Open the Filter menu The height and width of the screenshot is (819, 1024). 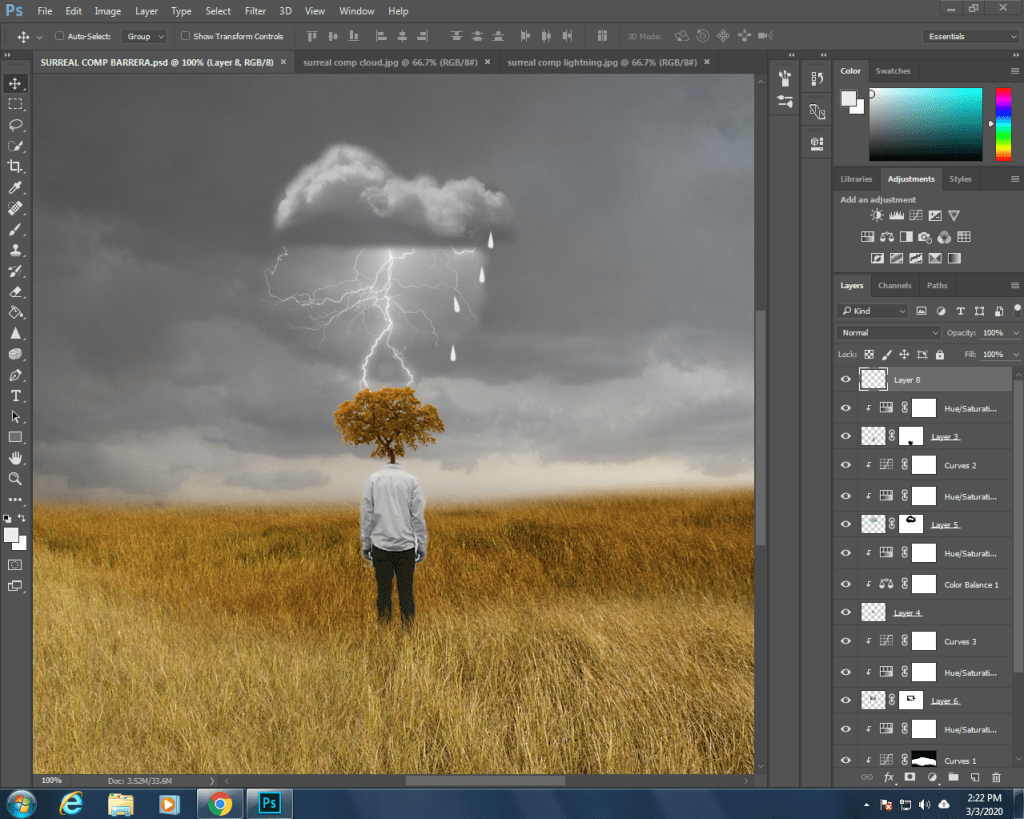(x=255, y=11)
